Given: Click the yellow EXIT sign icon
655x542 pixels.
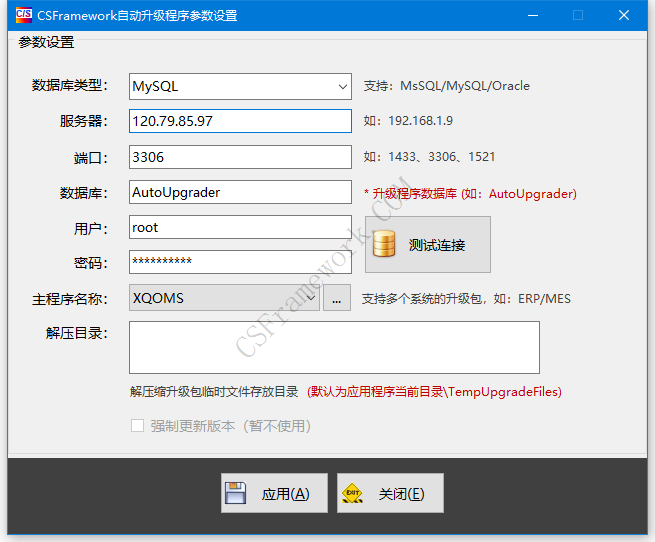Looking at the screenshot, I should click(352, 493).
